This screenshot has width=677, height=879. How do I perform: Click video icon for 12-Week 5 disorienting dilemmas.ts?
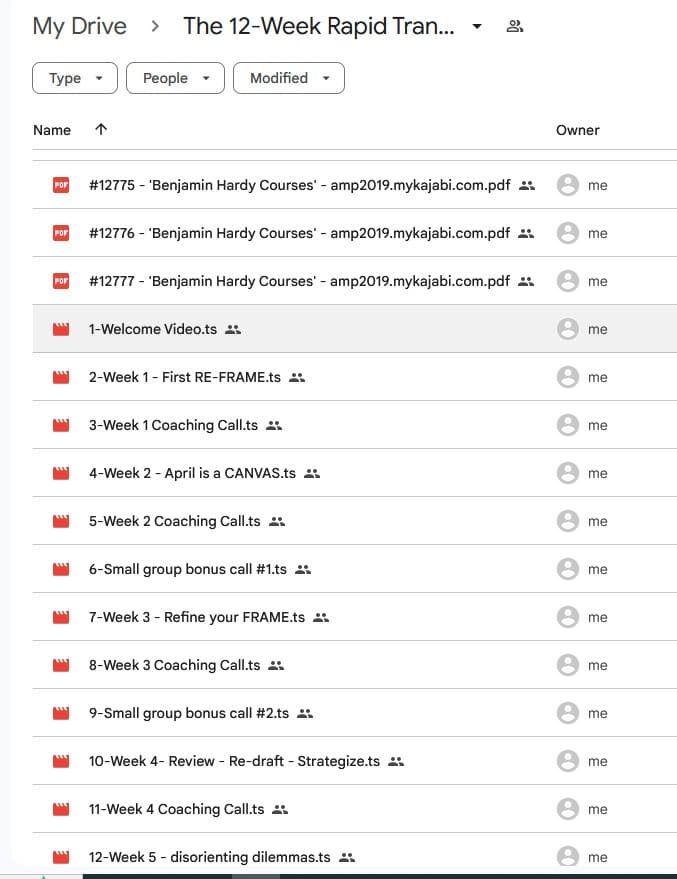pyautogui.click(x=61, y=857)
